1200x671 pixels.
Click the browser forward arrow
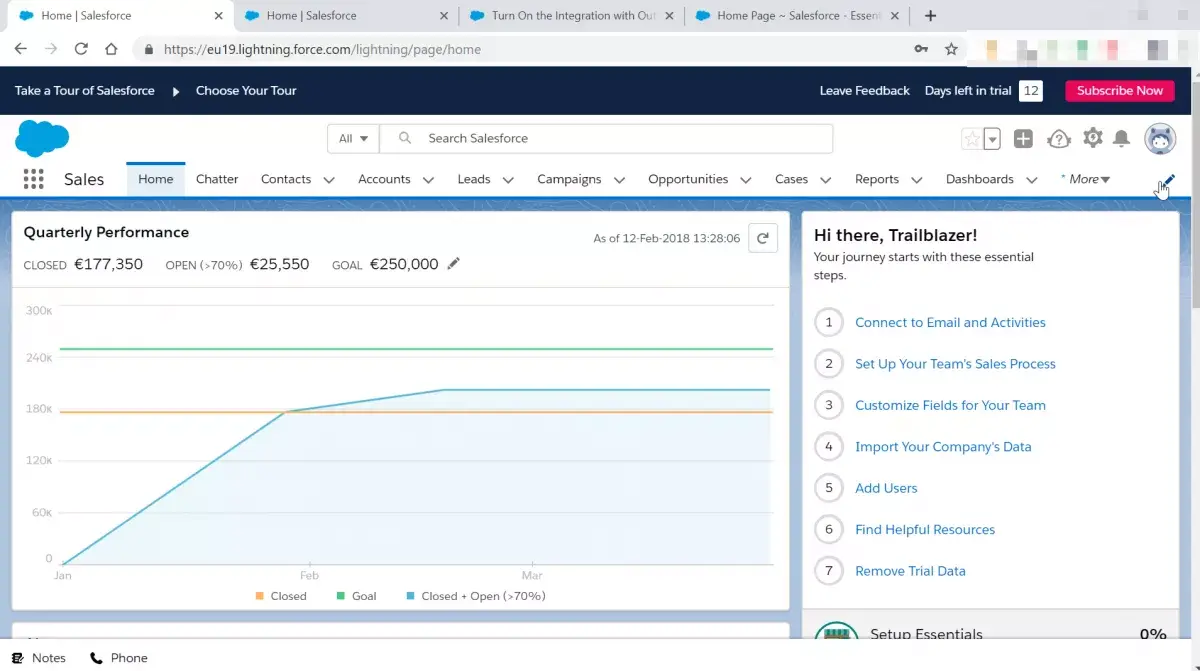coord(51,49)
